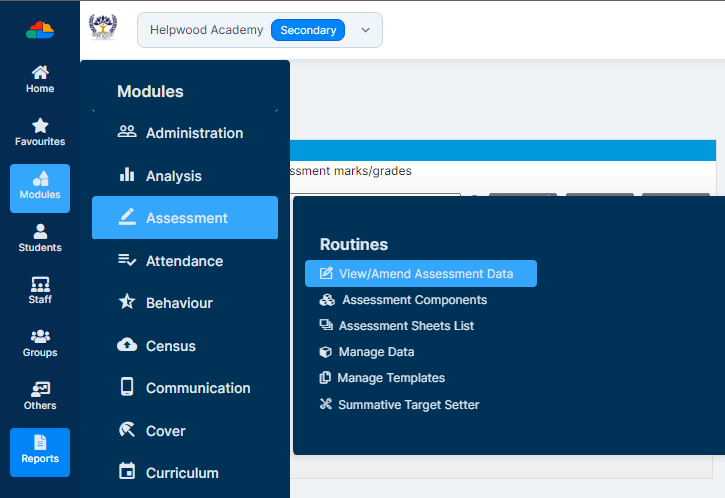Click the cloud app logo
Image resolution: width=725 pixels, height=498 pixels.
pos(40,30)
